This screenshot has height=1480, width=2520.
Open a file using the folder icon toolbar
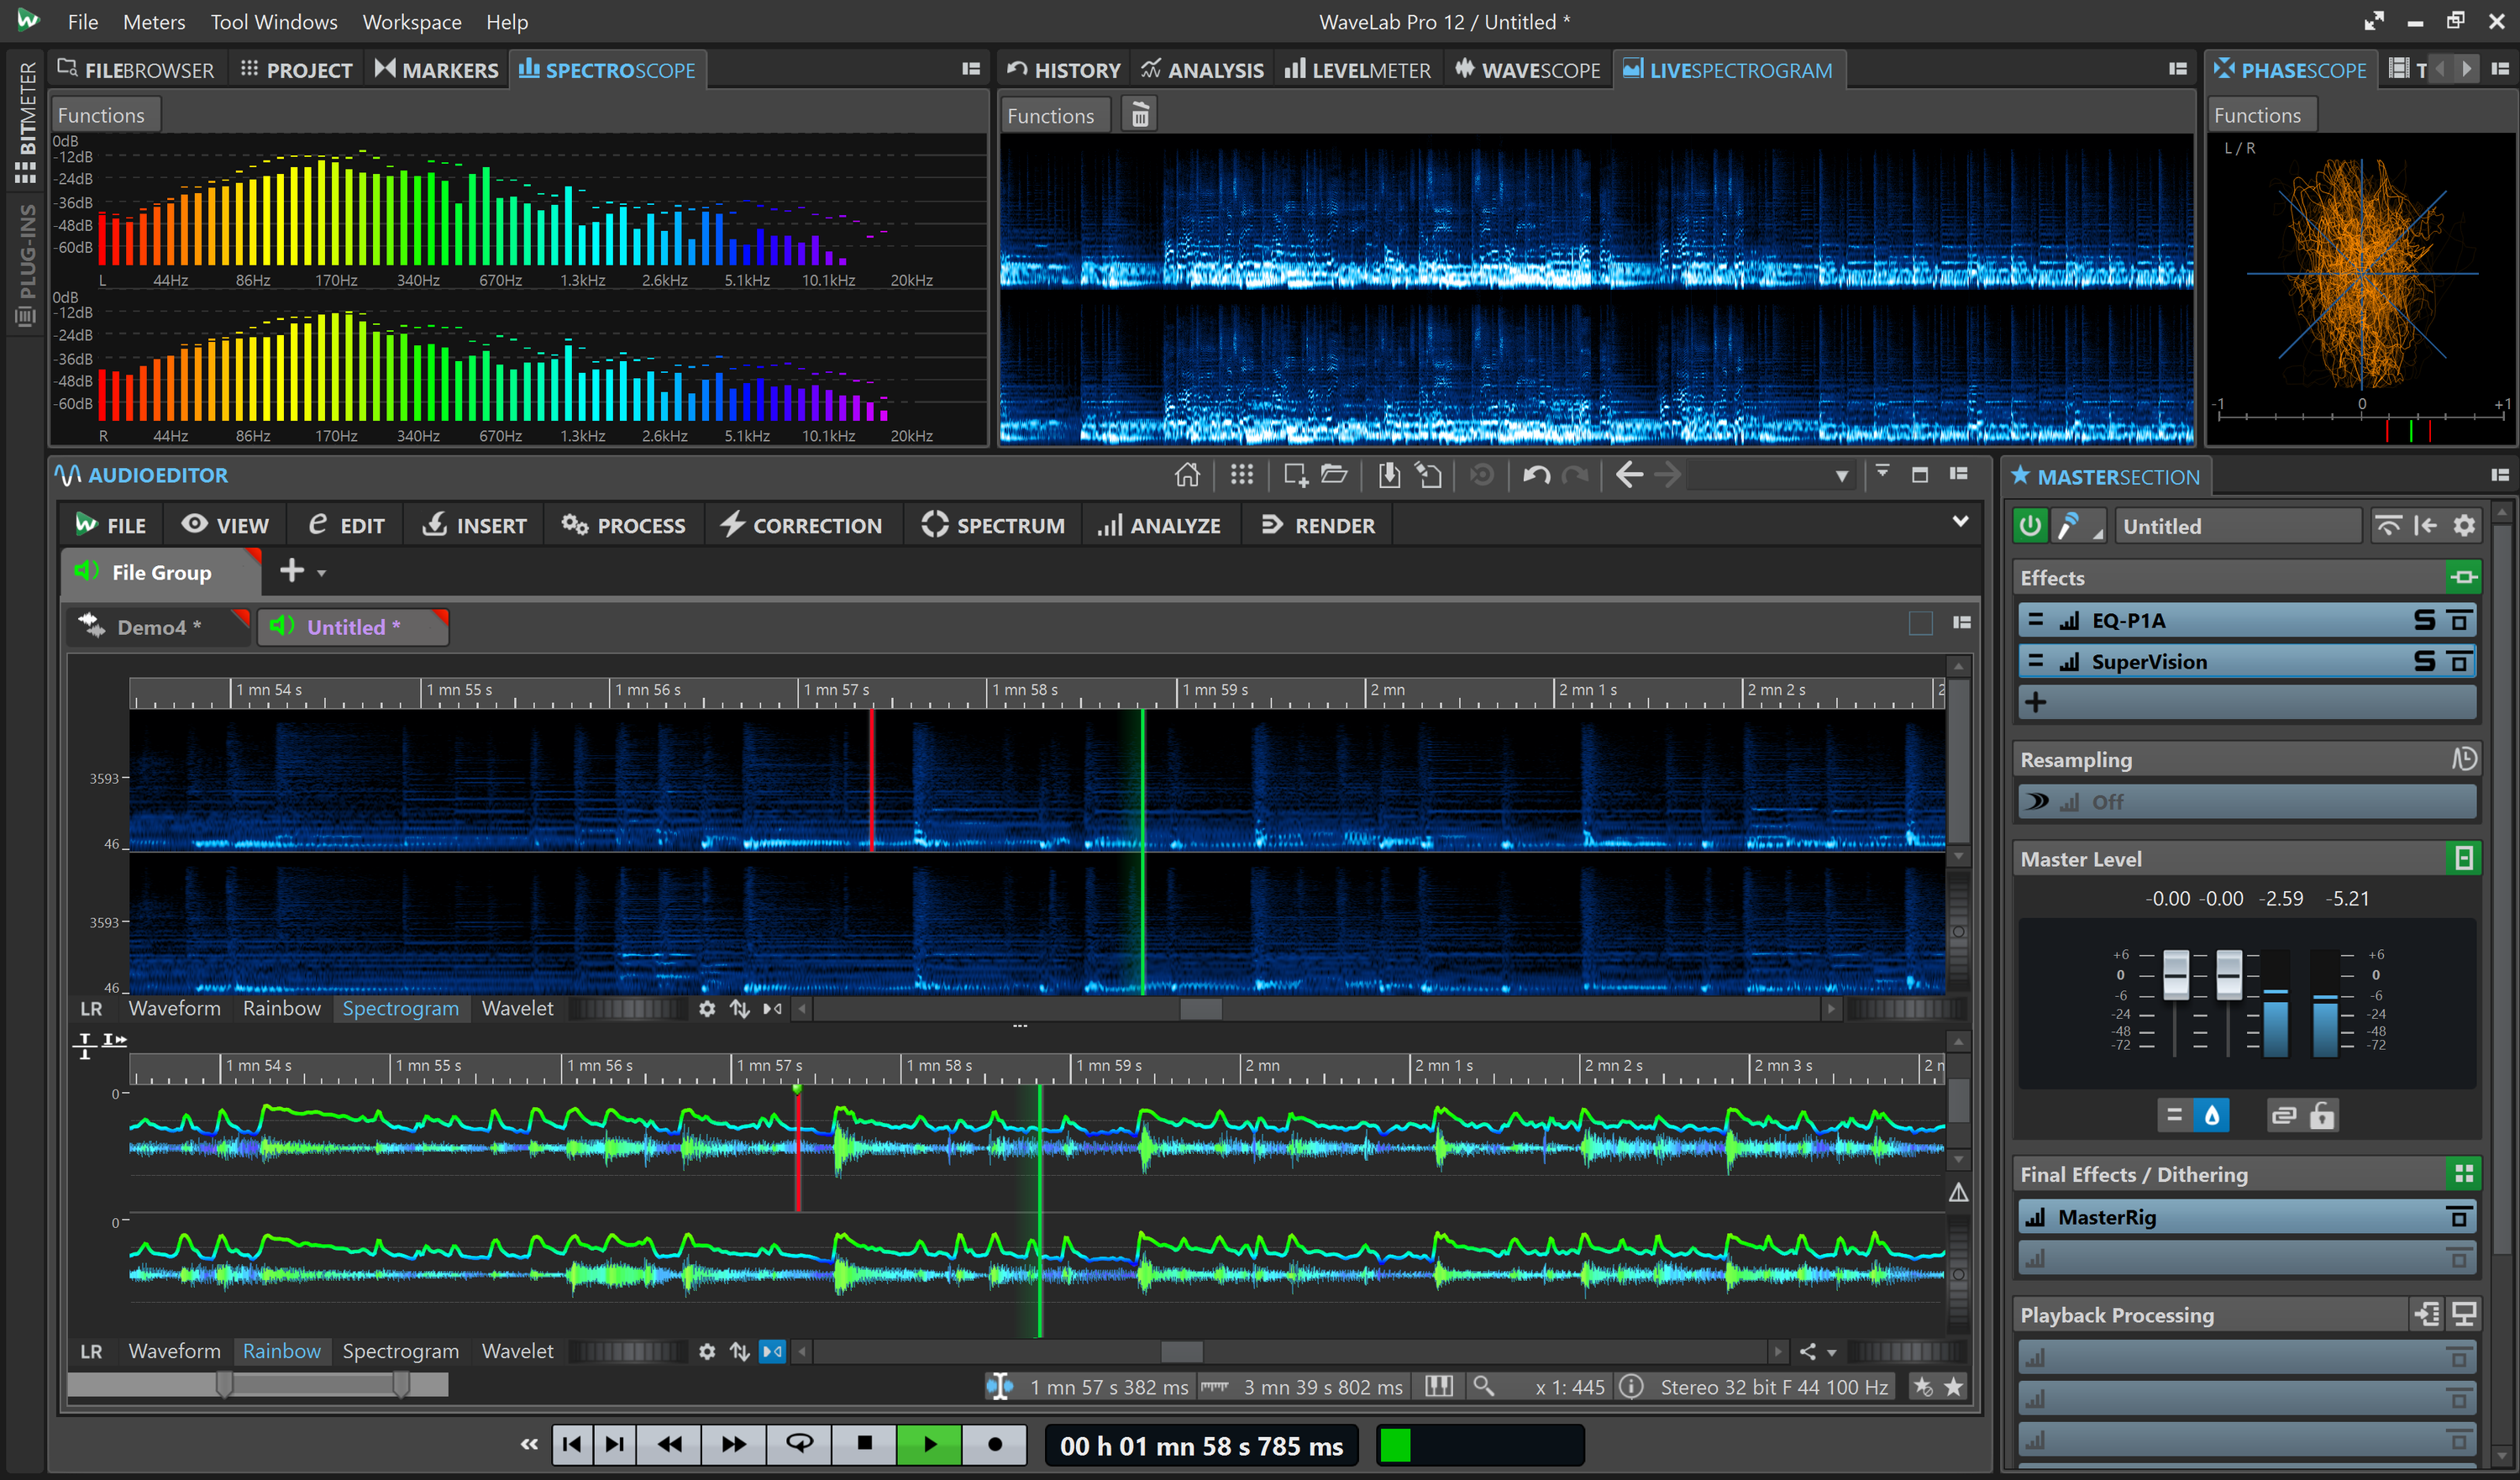click(x=1334, y=475)
